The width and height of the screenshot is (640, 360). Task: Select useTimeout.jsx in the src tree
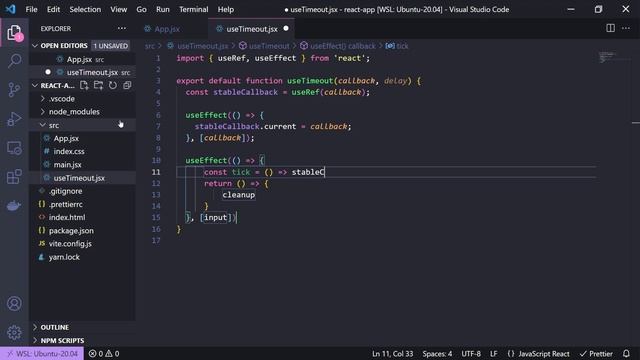tap(79, 178)
